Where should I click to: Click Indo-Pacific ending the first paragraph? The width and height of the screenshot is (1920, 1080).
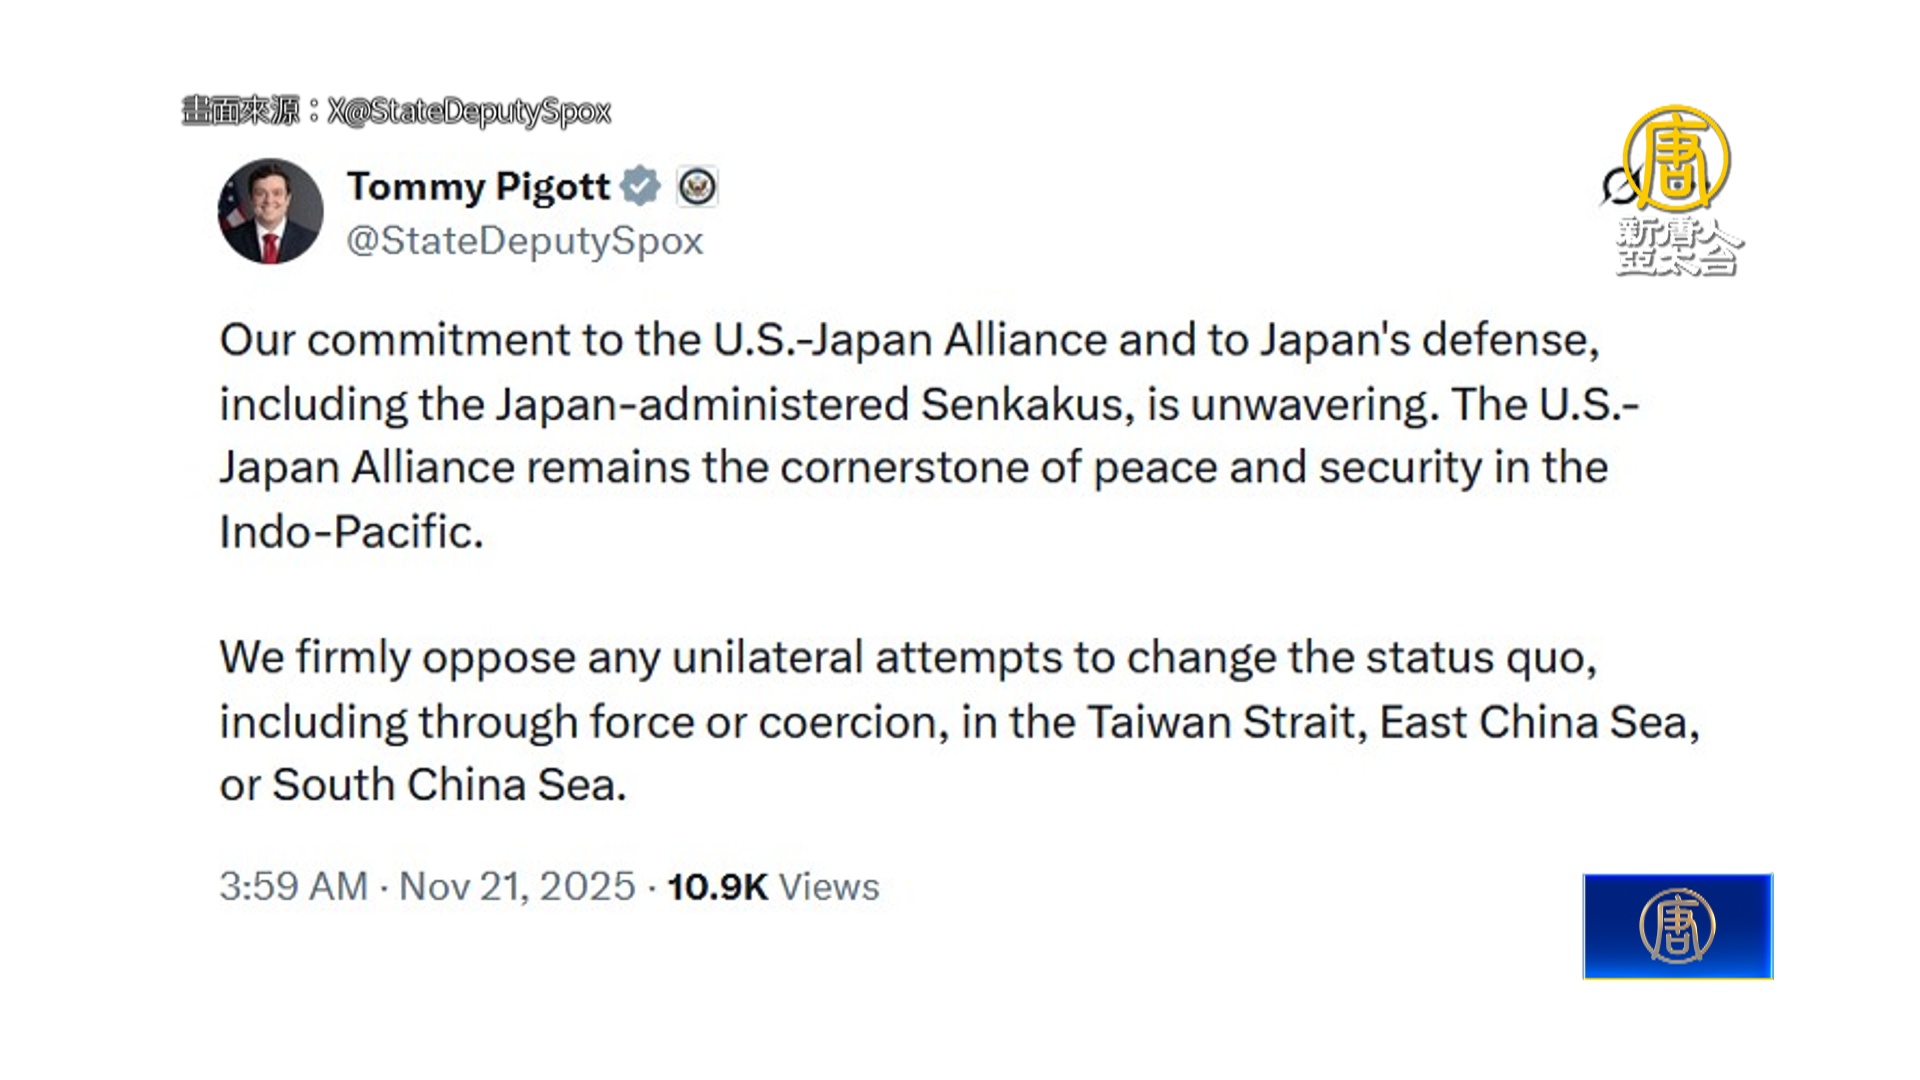point(350,532)
